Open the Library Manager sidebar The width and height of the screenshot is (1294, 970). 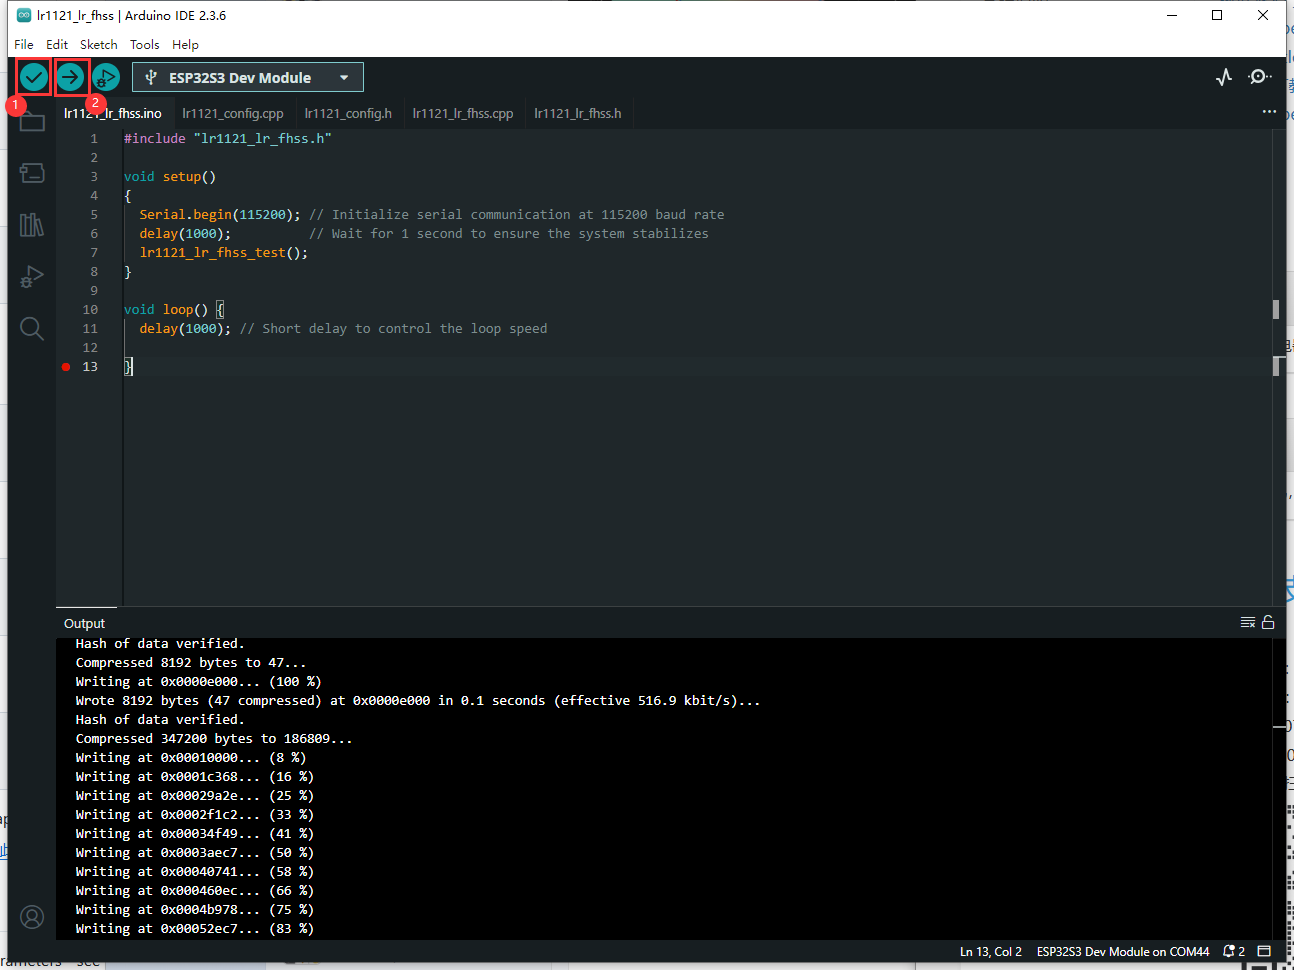32,224
